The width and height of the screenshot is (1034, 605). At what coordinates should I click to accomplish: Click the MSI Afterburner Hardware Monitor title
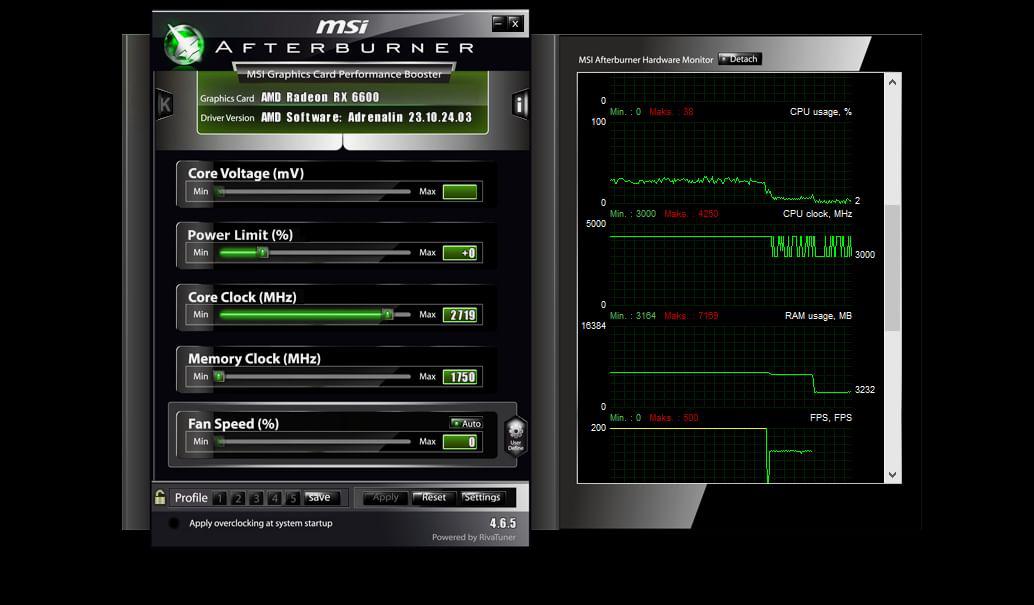(646, 59)
